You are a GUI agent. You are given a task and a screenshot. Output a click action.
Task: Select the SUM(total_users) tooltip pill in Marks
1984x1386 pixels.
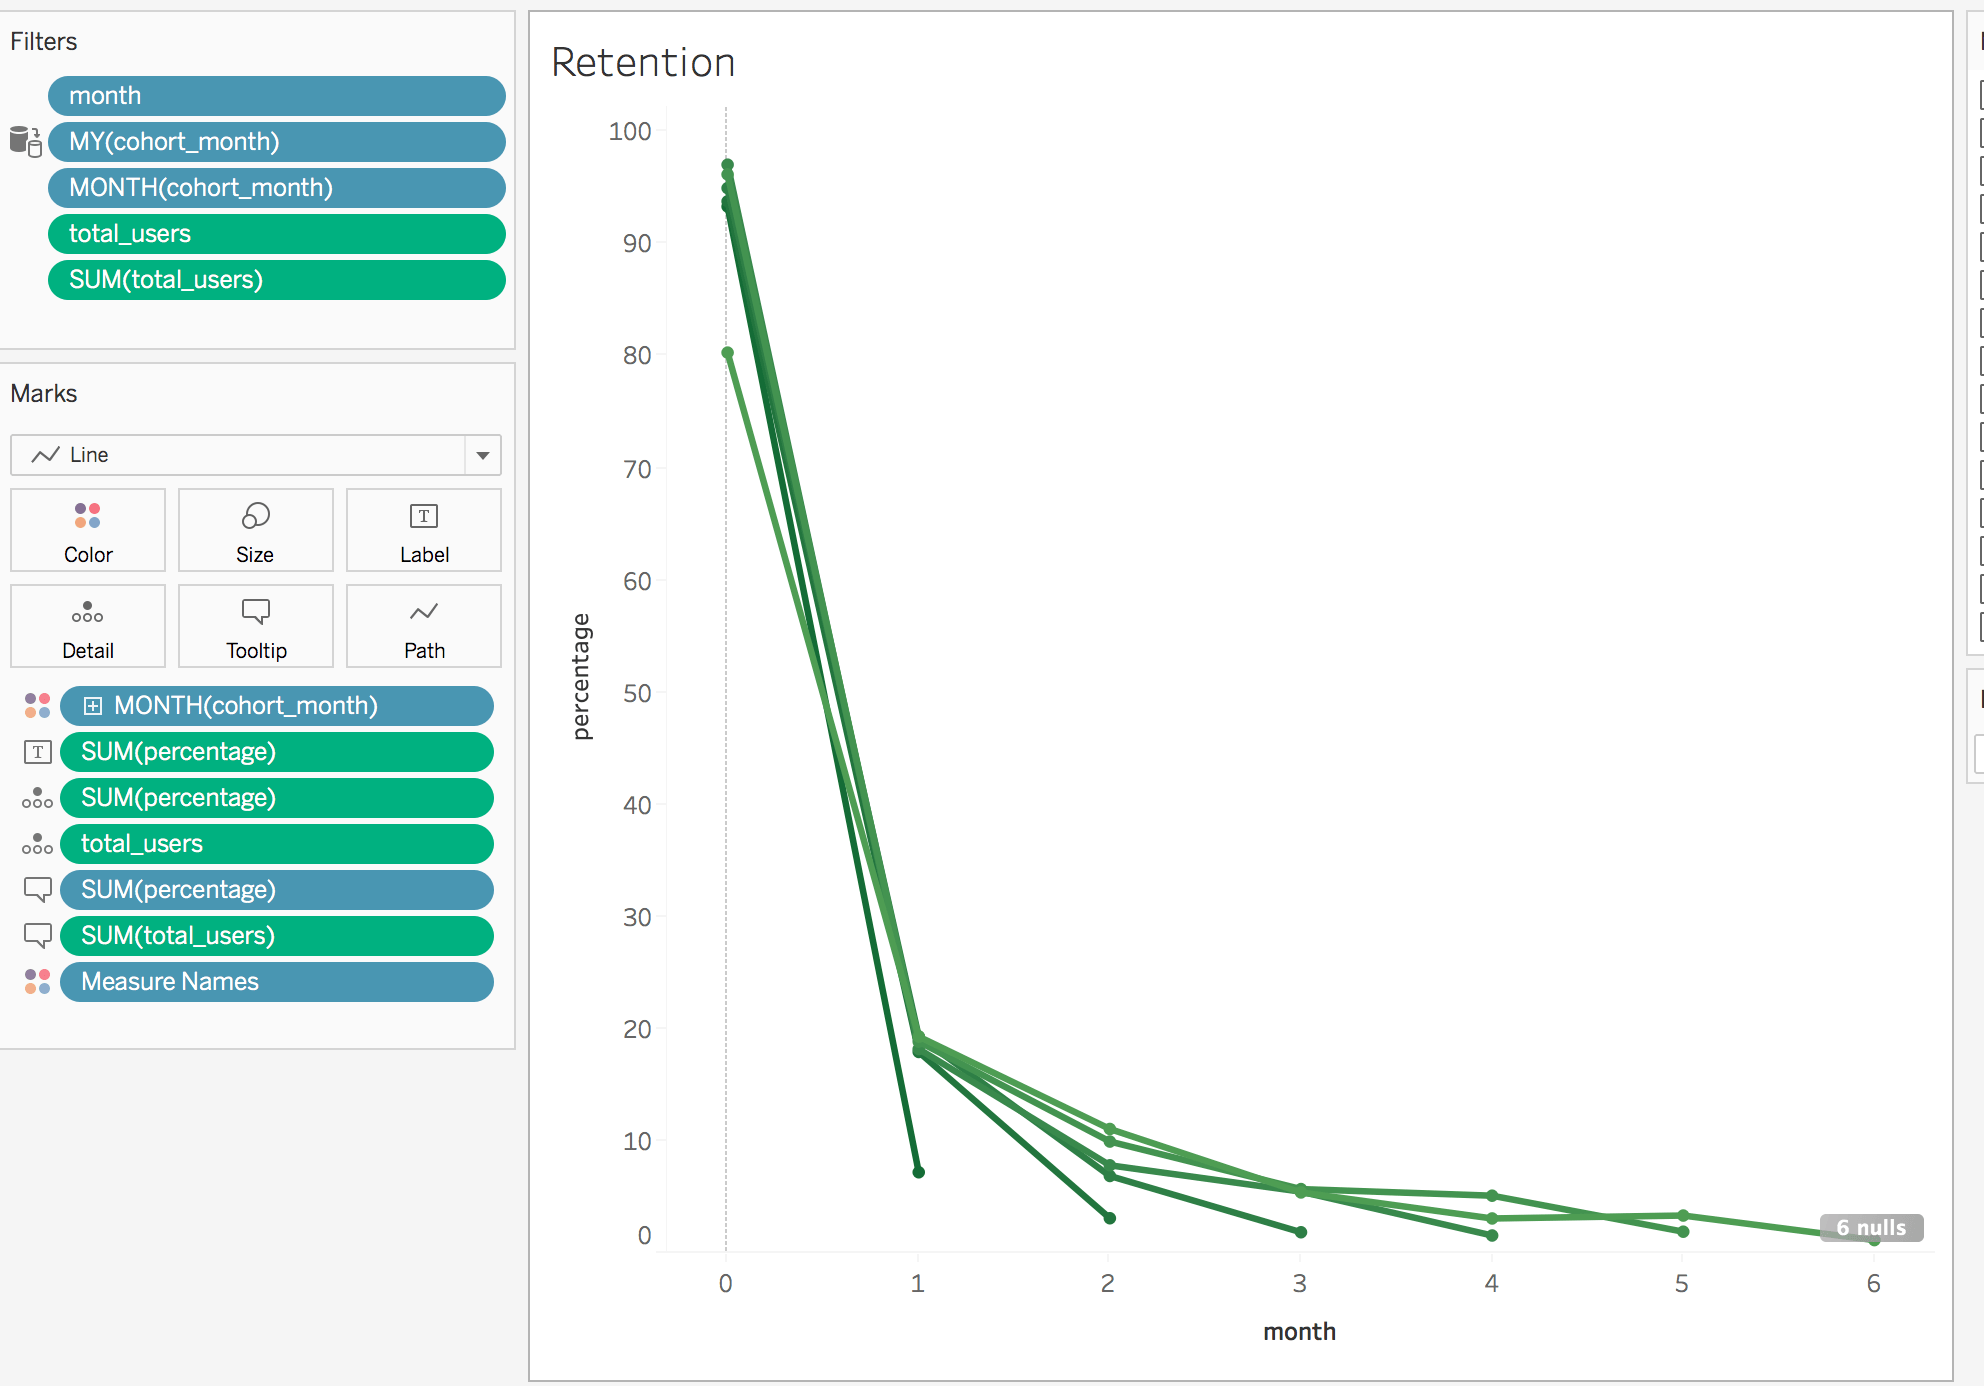click(277, 936)
